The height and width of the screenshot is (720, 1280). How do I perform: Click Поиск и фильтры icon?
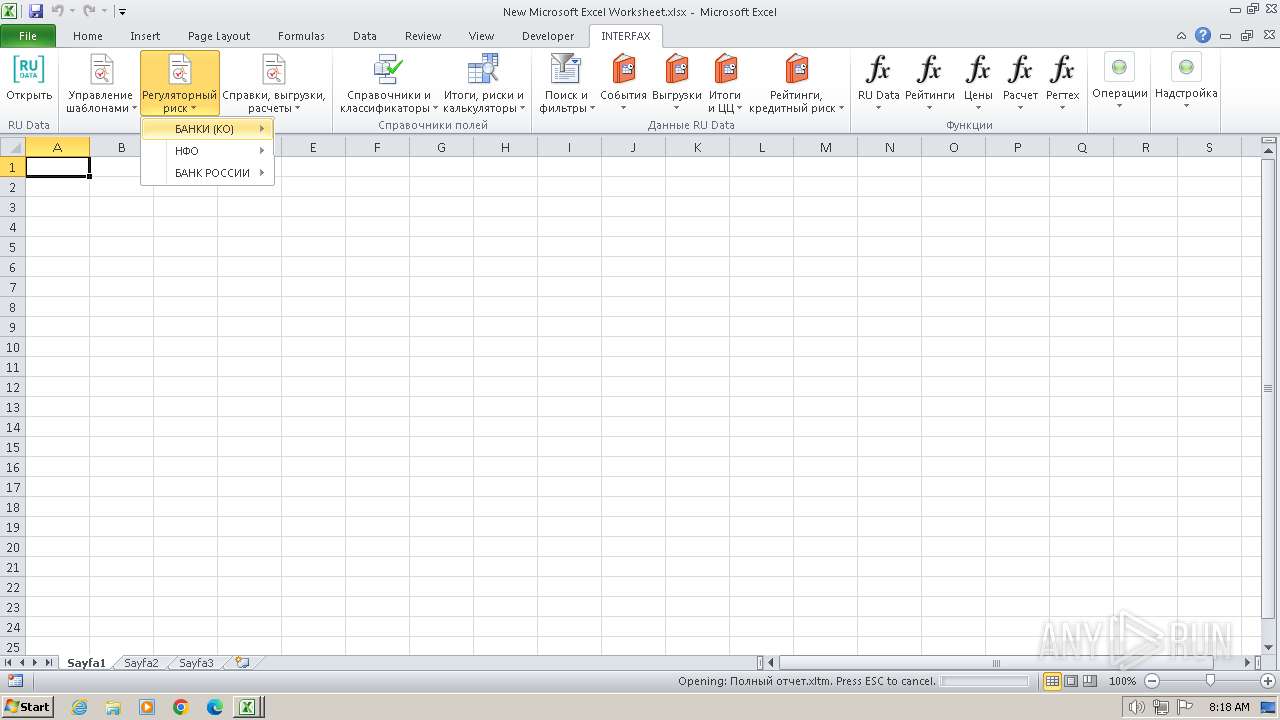[566, 69]
